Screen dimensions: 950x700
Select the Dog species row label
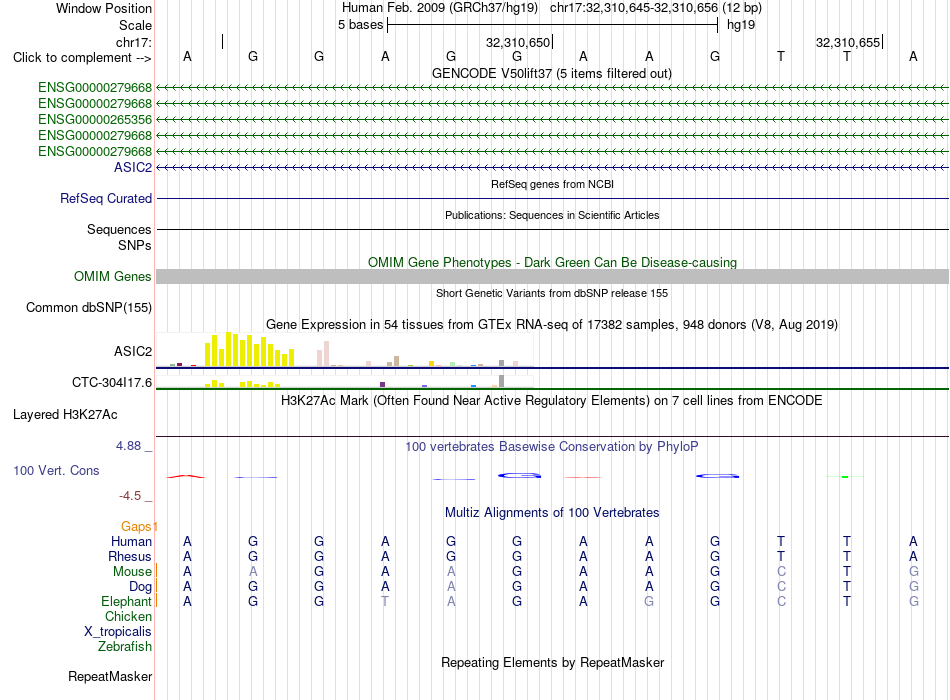[x=140, y=587]
